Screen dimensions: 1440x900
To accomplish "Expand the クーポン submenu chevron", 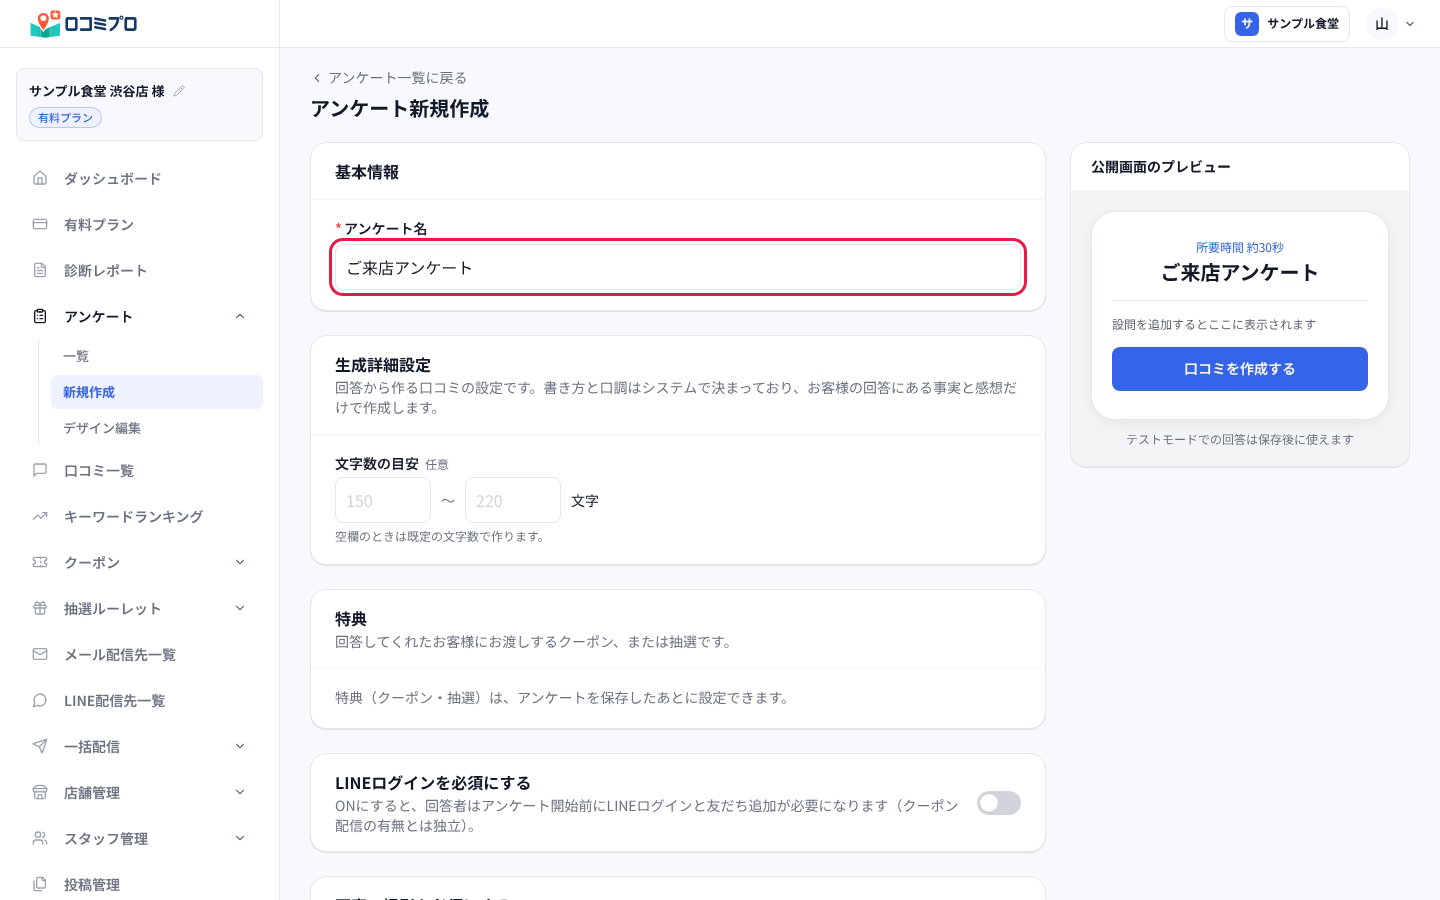I will click(x=240, y=562).
